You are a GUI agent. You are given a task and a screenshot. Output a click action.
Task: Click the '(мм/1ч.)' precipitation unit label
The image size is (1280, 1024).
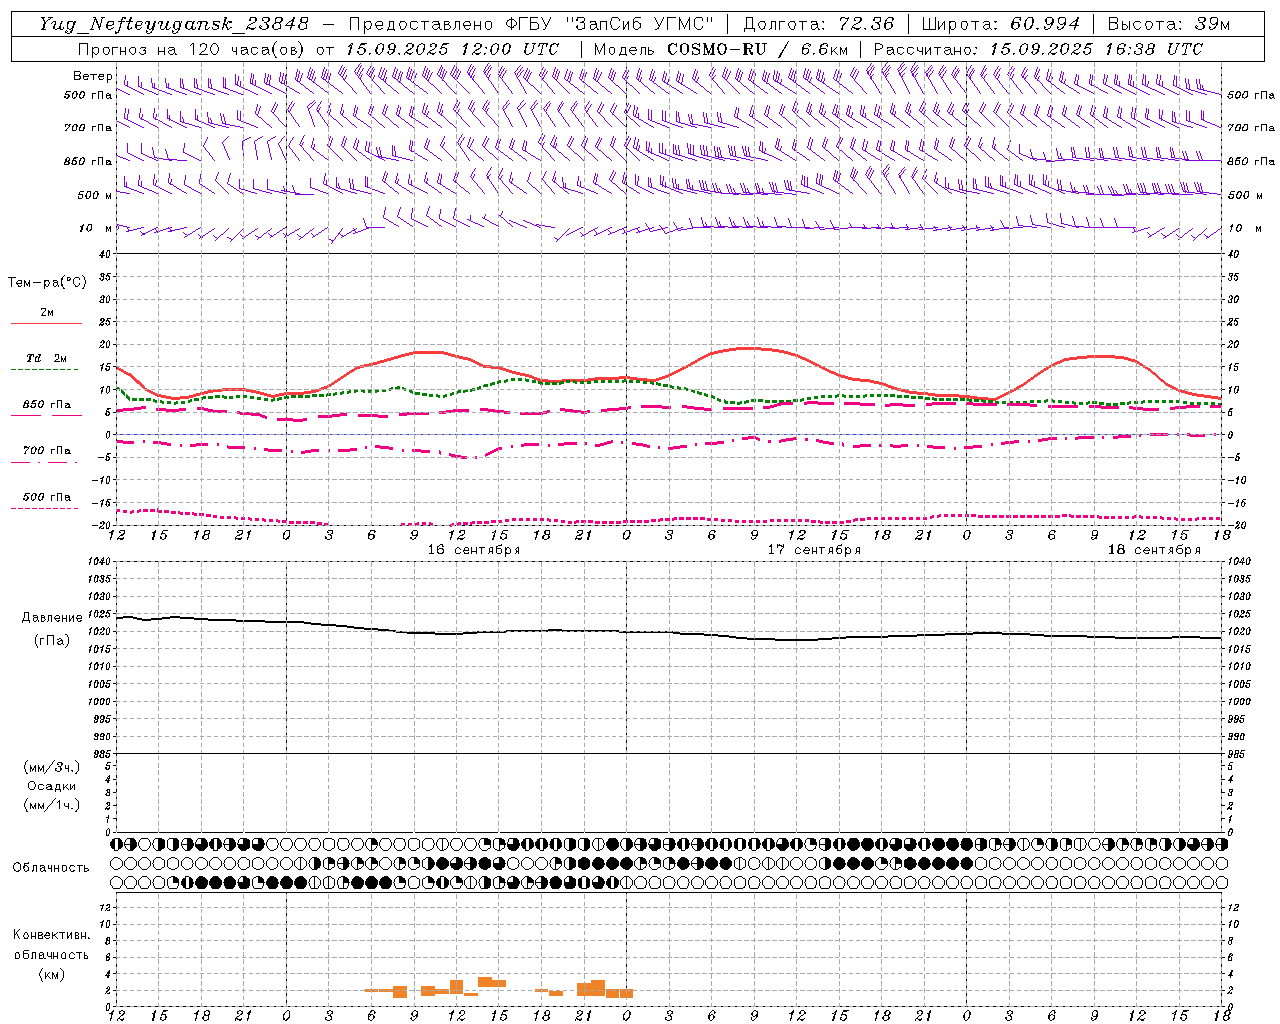pyautogui.click(x=52, y=805)
